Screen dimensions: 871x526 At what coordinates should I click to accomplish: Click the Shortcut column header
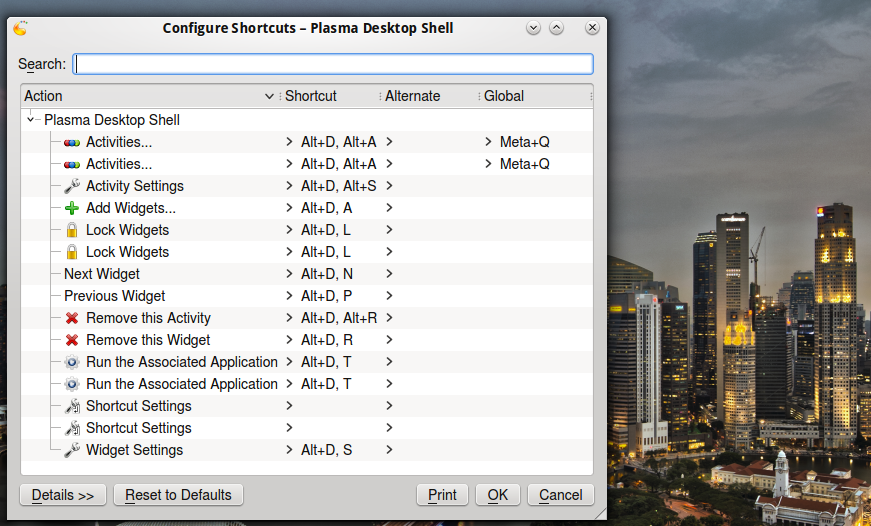pos(330,96)
